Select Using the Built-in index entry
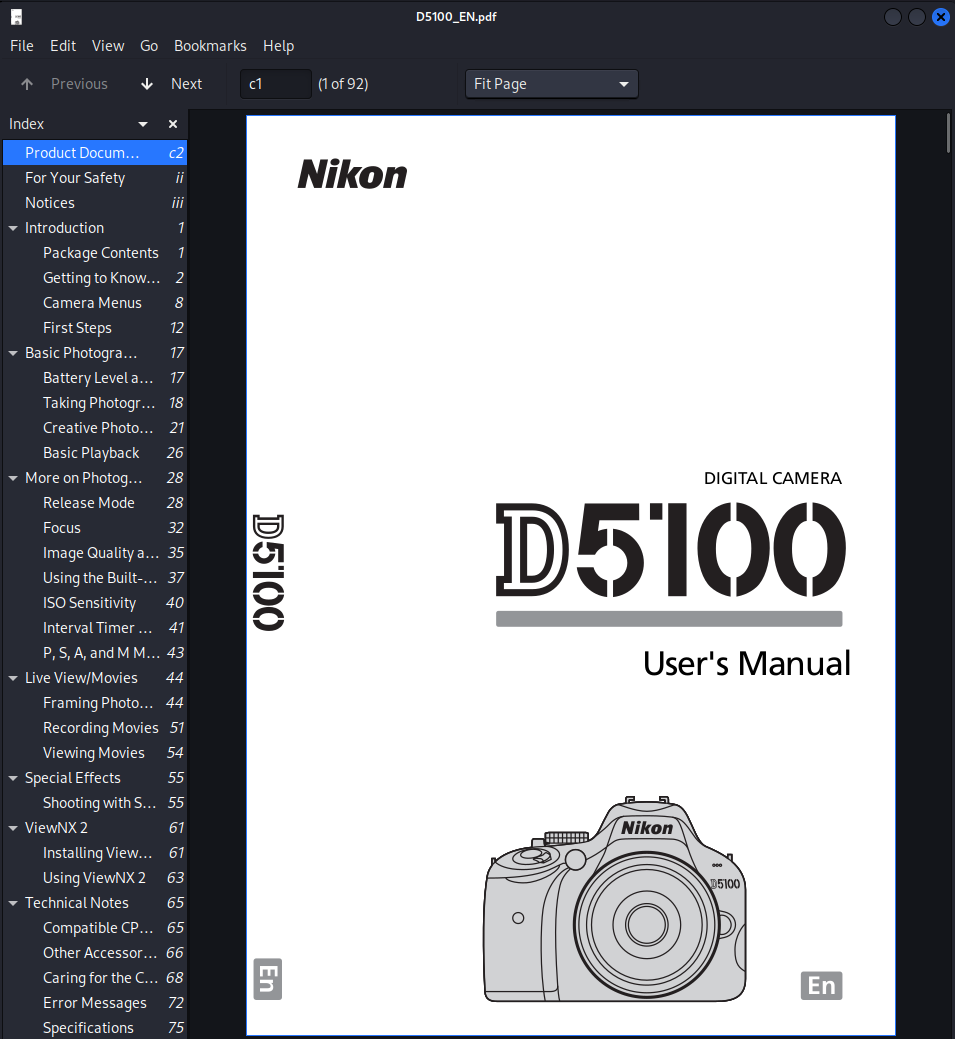The image size is (955, 1039). click(x=95, y=578)
